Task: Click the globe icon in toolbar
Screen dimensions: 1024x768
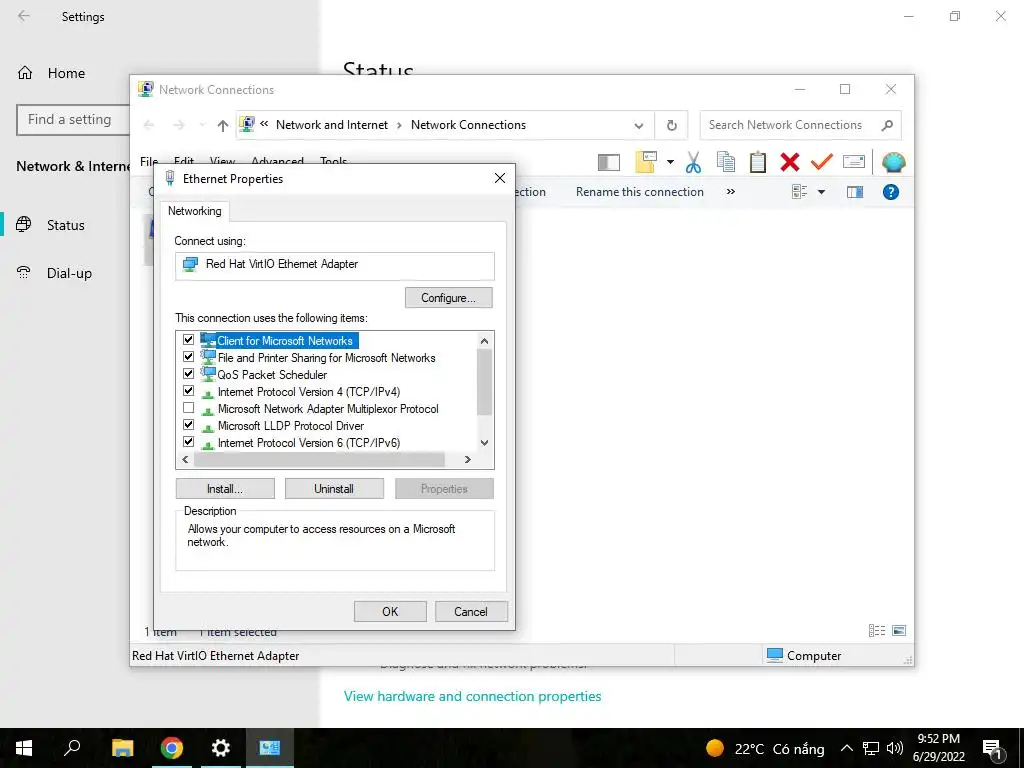Action: click(893, 162)
